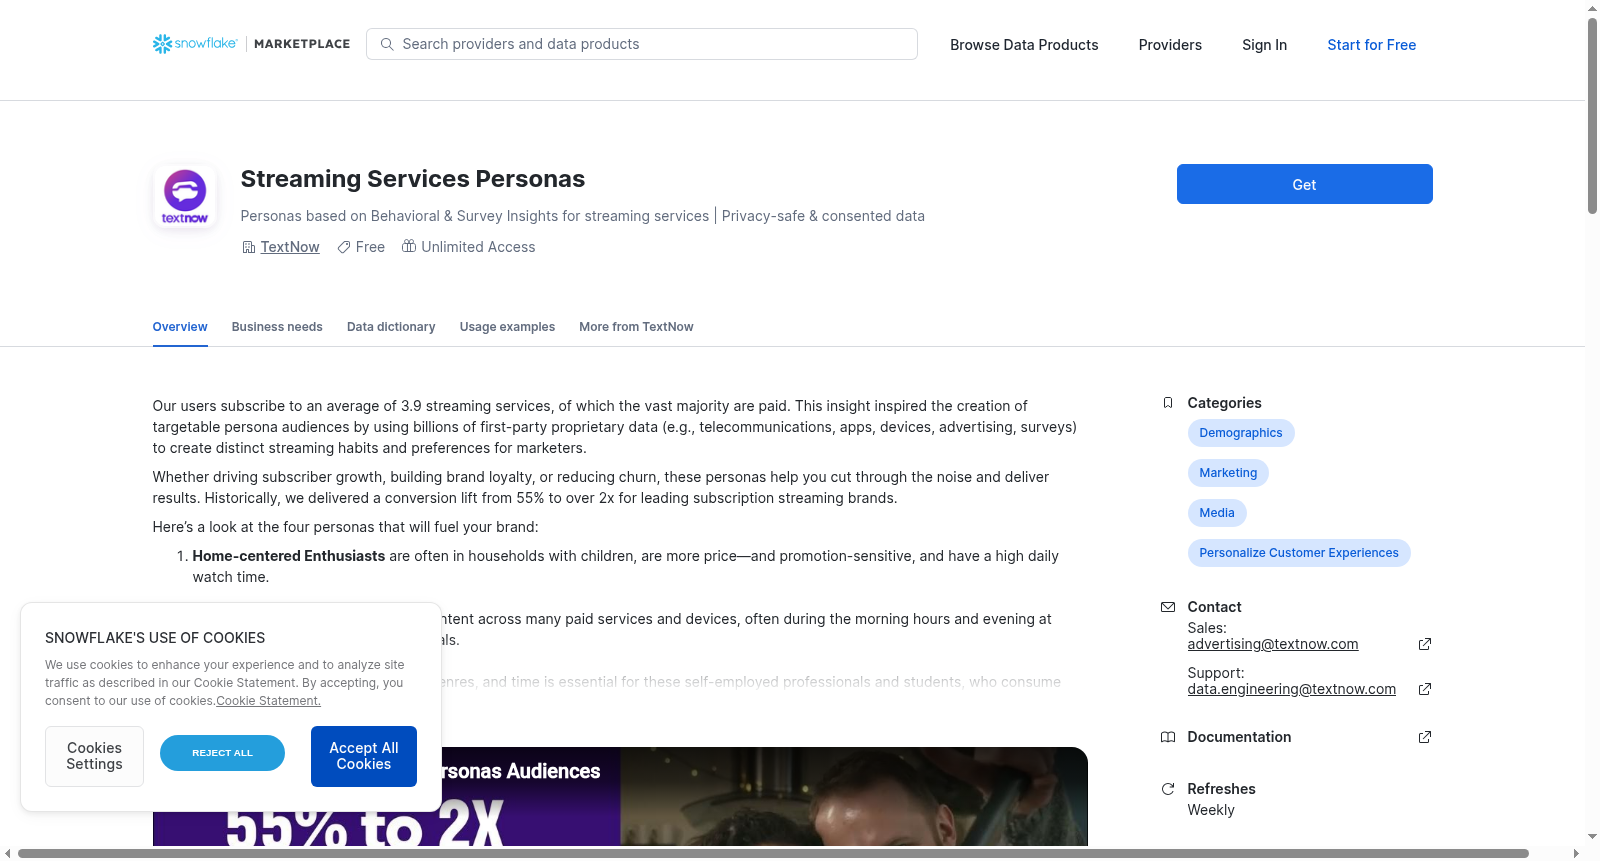
Task: Click Start for Free
Action: click(x=1372, y=45)
